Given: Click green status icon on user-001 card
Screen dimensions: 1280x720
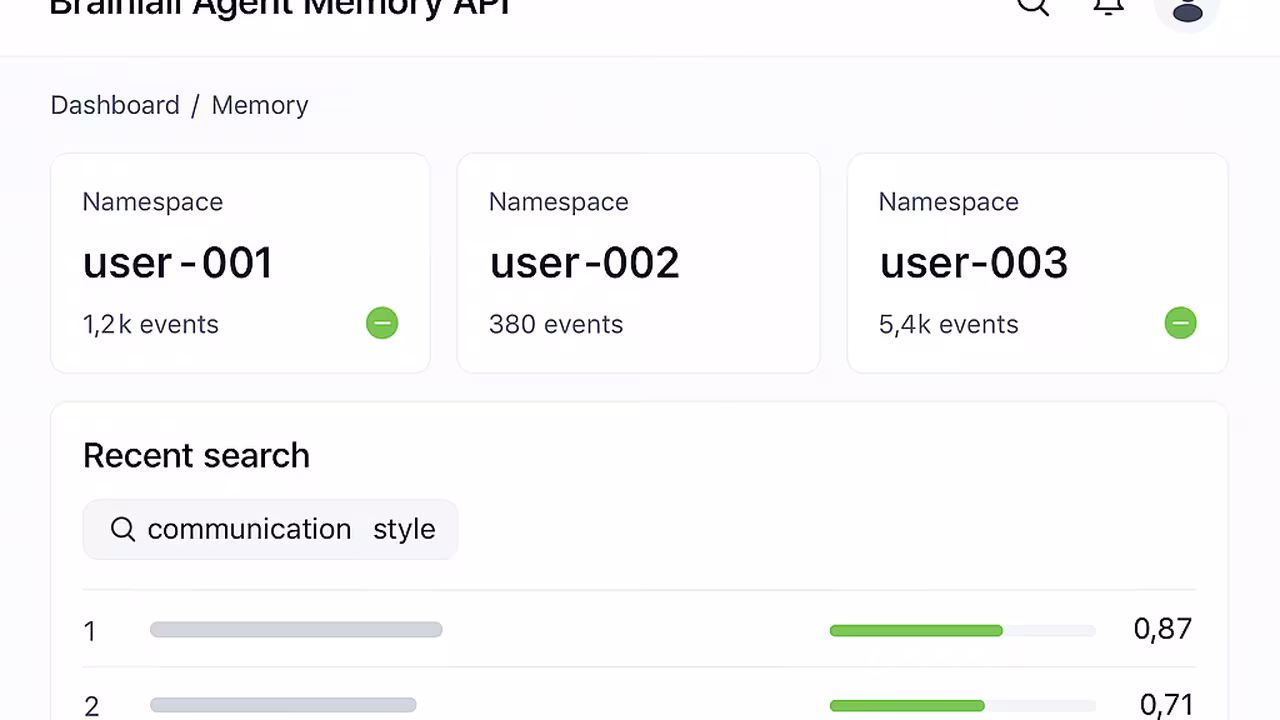Looking at the screenshot, I should 382,323.
